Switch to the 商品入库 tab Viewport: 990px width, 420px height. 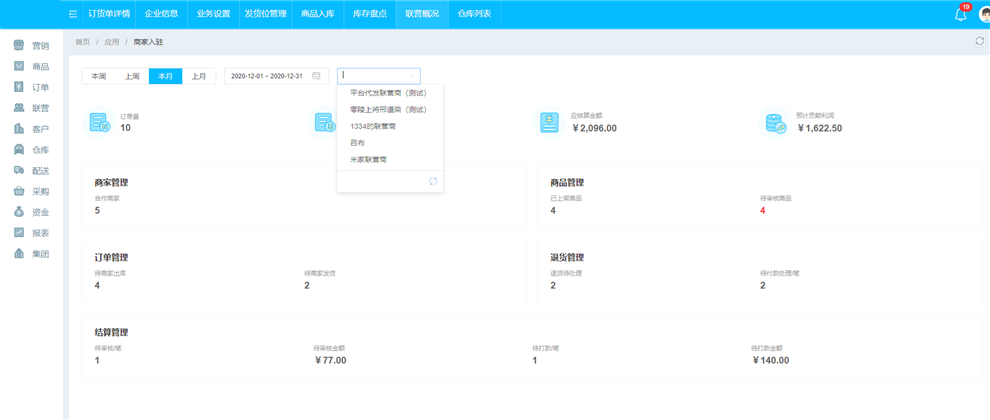[x=318, y=14]
